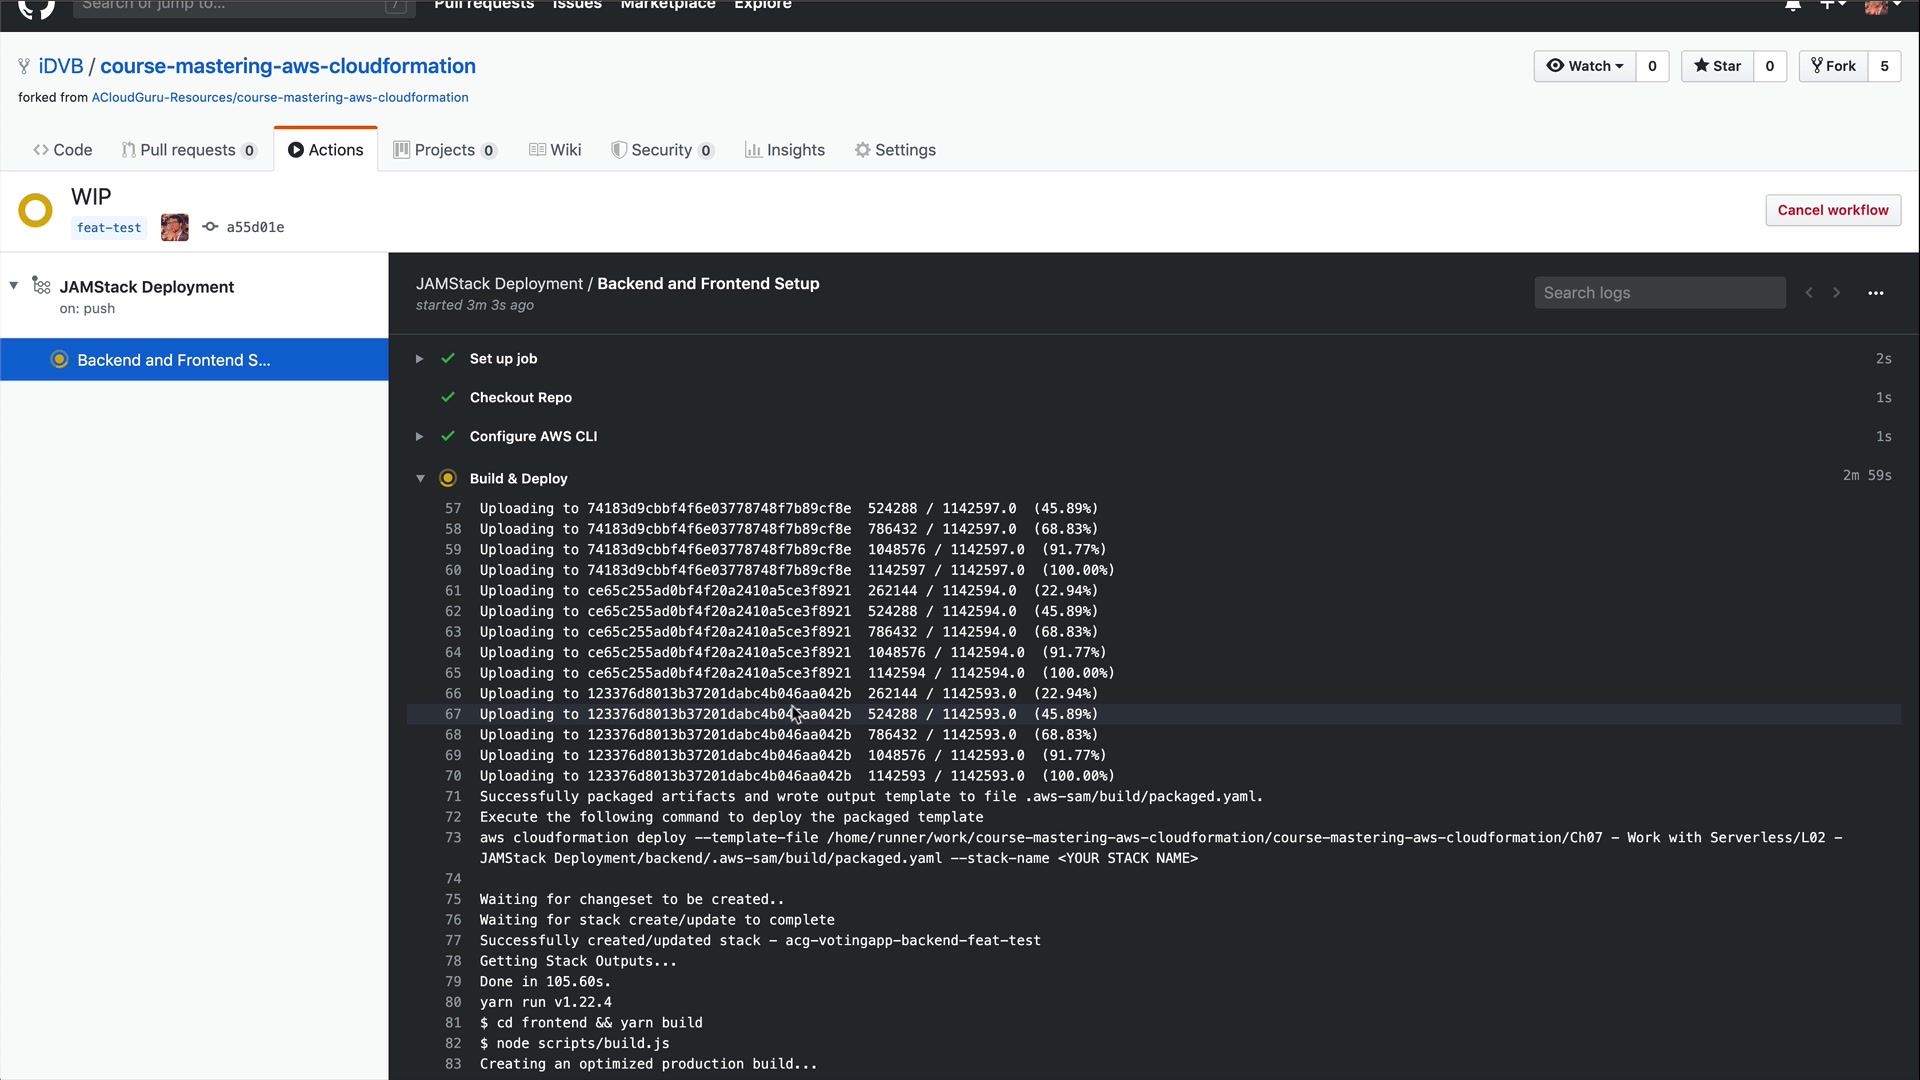Click the committer avatar thumbnail

[x=174, y=227]
